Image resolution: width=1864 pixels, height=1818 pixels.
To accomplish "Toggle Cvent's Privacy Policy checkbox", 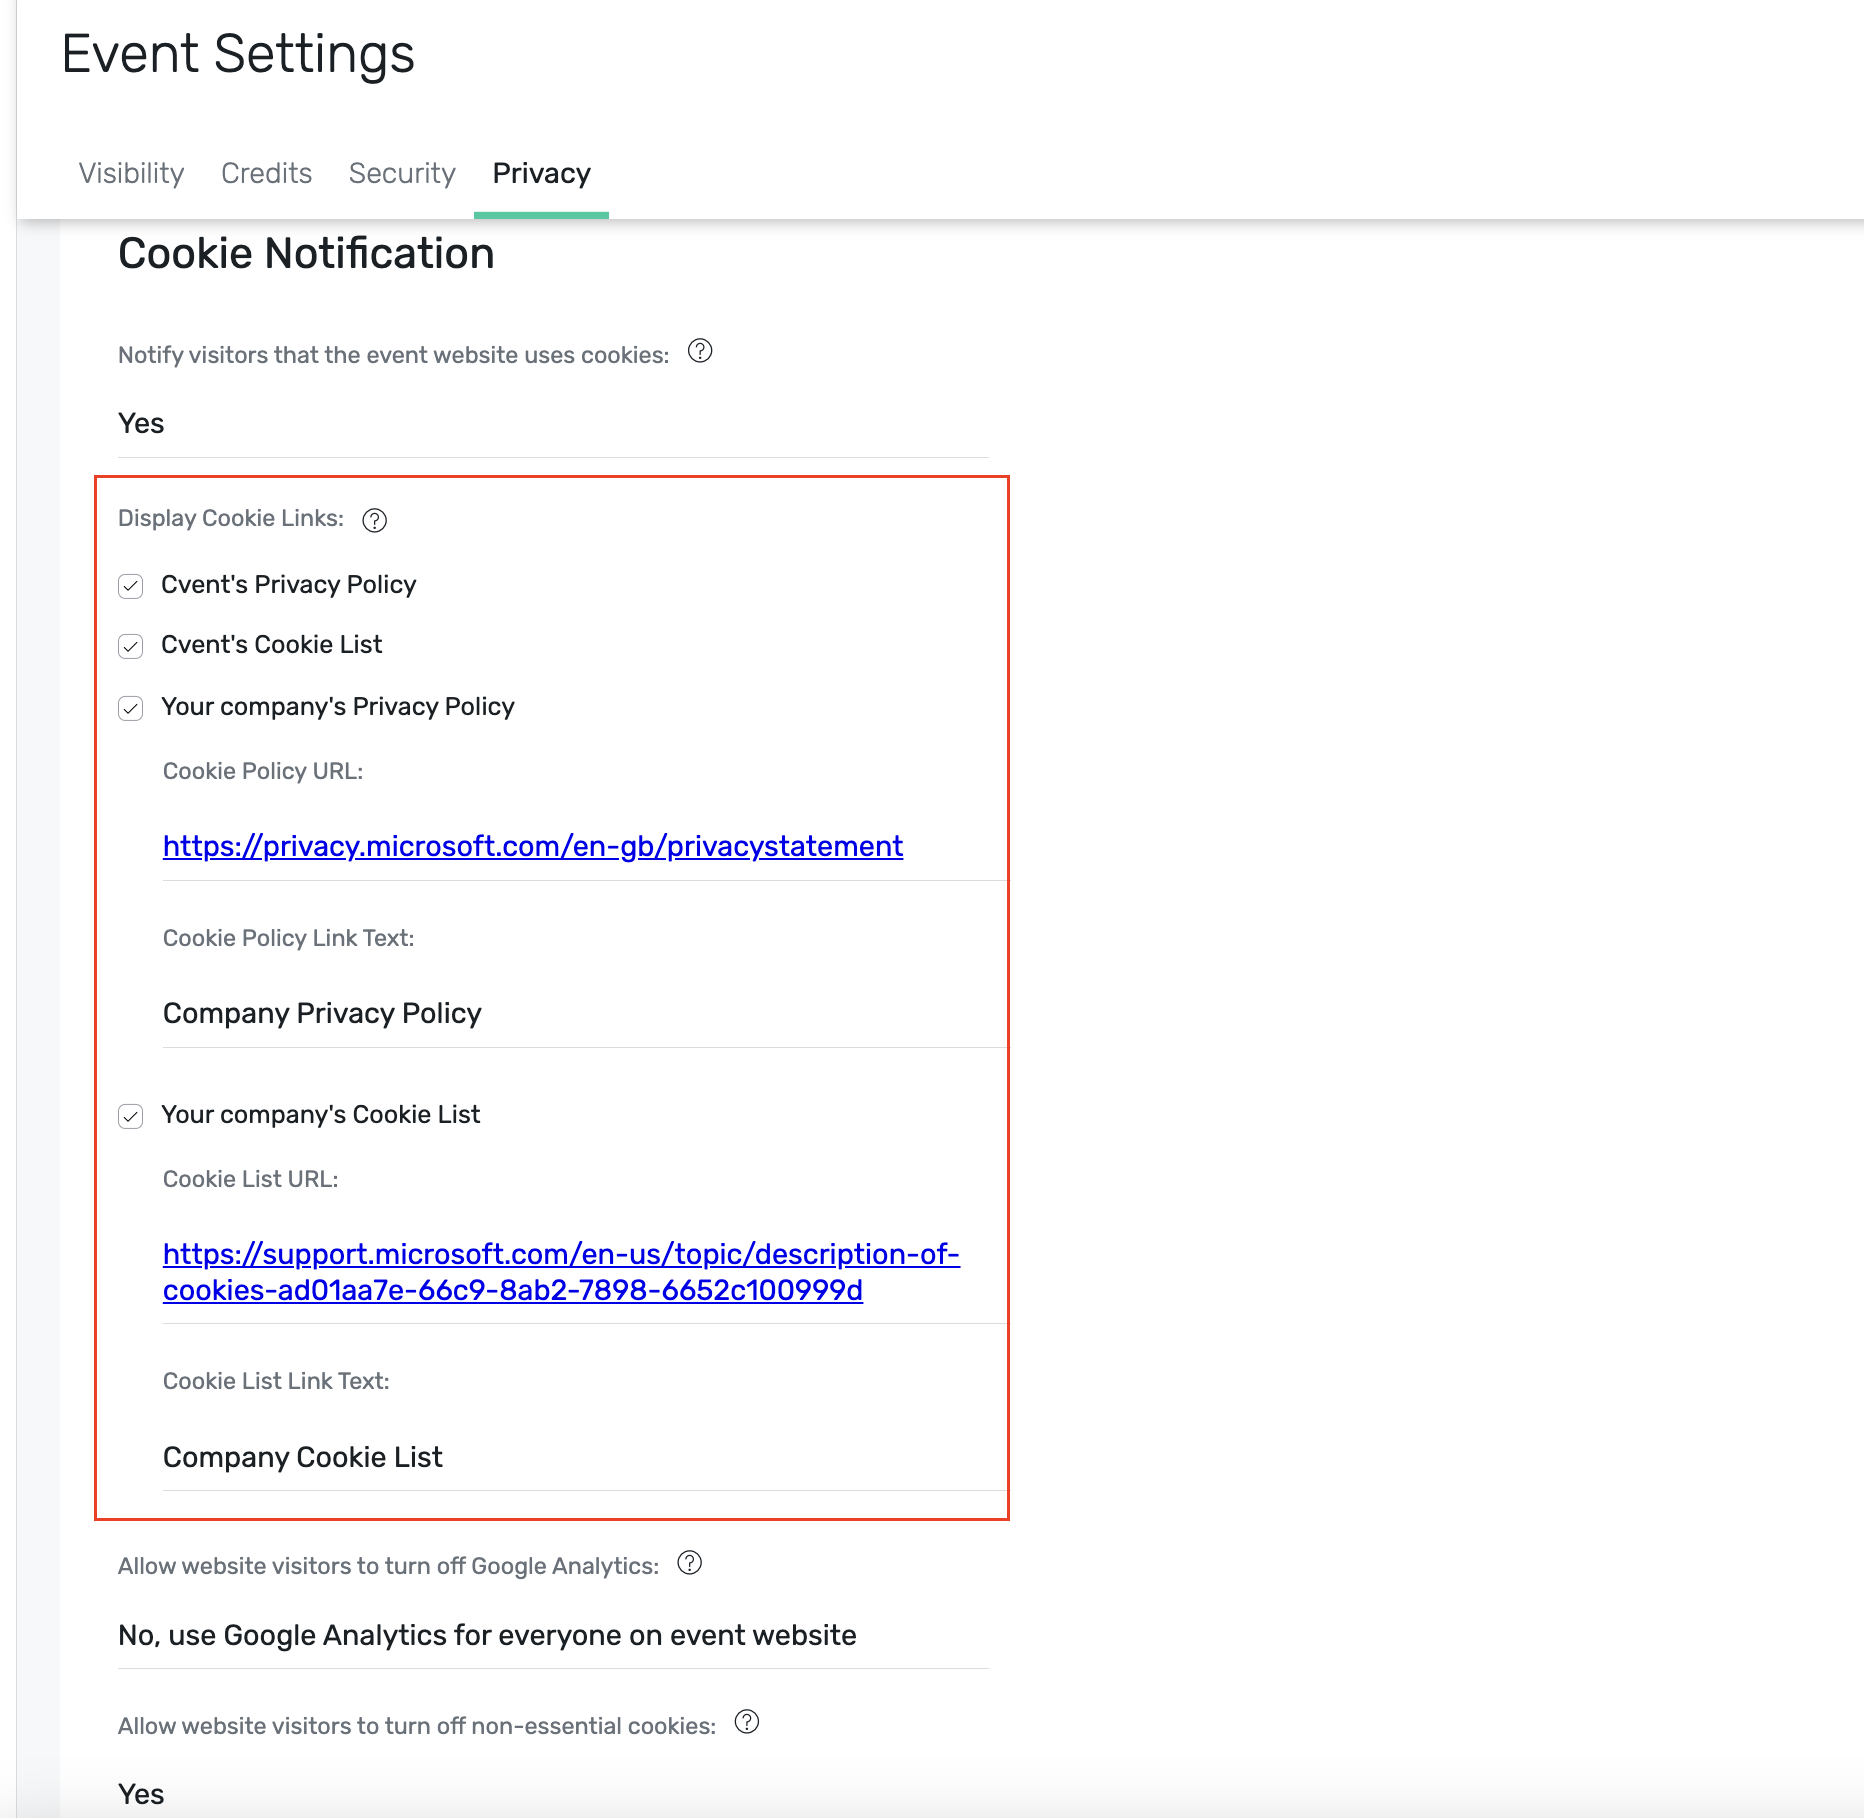I will click(x=131, y=586).
